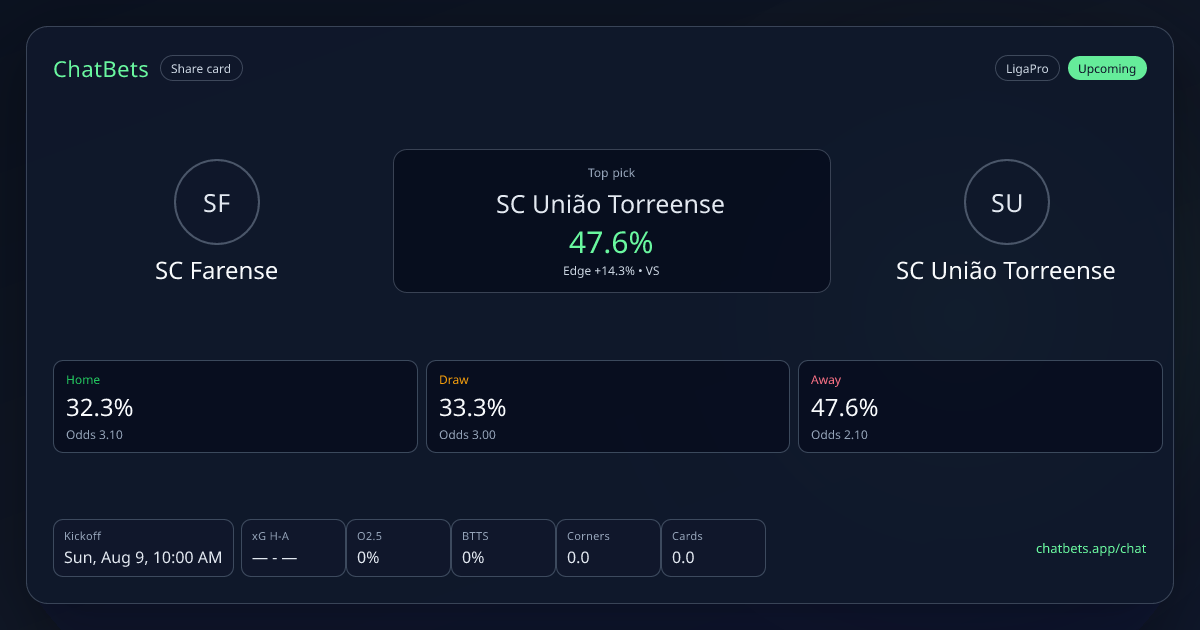Select the LigaPro league tag
This screenshot has height=630, width=1200.
pyautogui.click(x=1027, y=69)
